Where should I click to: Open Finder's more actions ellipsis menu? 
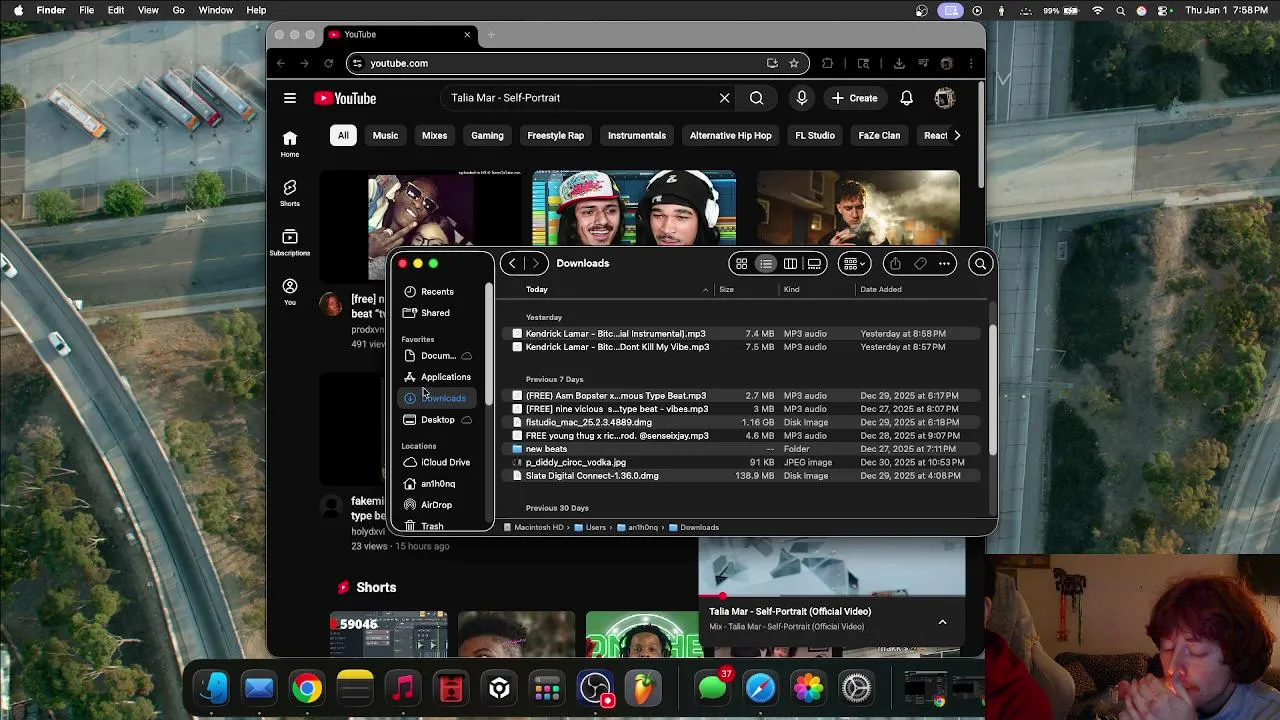click(944, 264)
